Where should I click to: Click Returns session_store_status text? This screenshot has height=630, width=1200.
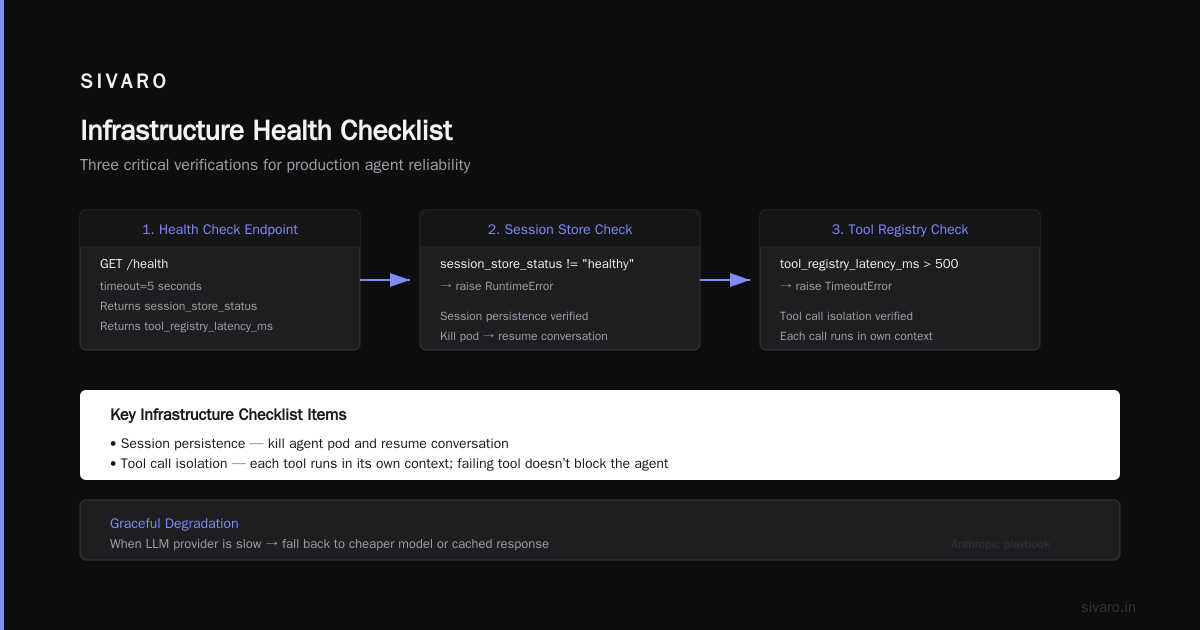click(x=178, y=306)
